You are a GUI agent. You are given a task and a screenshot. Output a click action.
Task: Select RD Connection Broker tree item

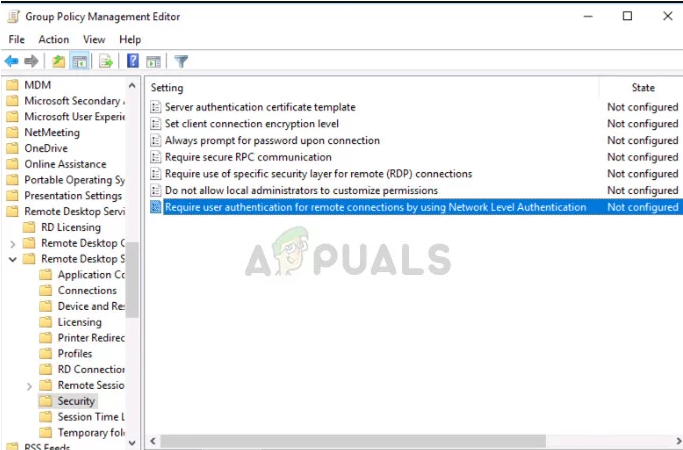coord(91,369)
